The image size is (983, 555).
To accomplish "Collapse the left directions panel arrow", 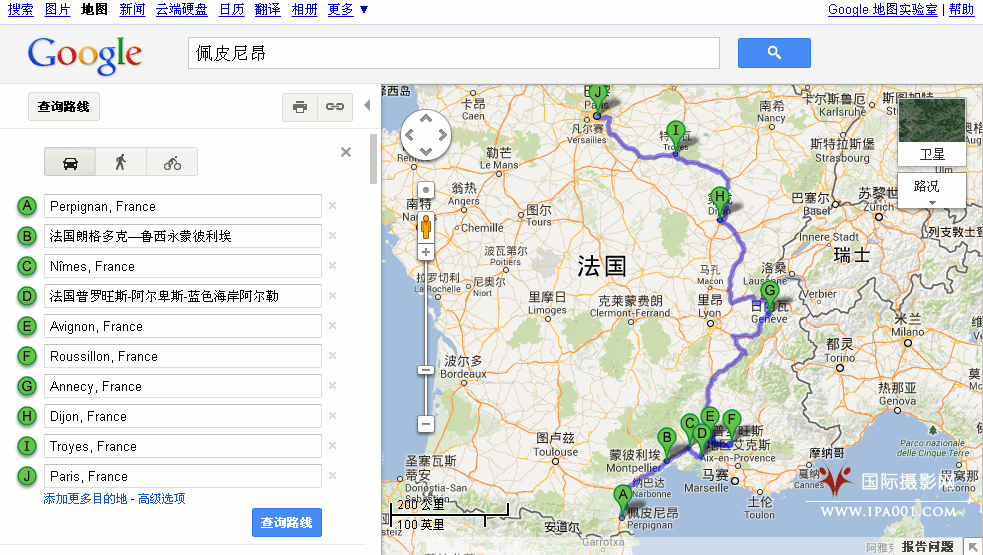I will click(367, 105).
